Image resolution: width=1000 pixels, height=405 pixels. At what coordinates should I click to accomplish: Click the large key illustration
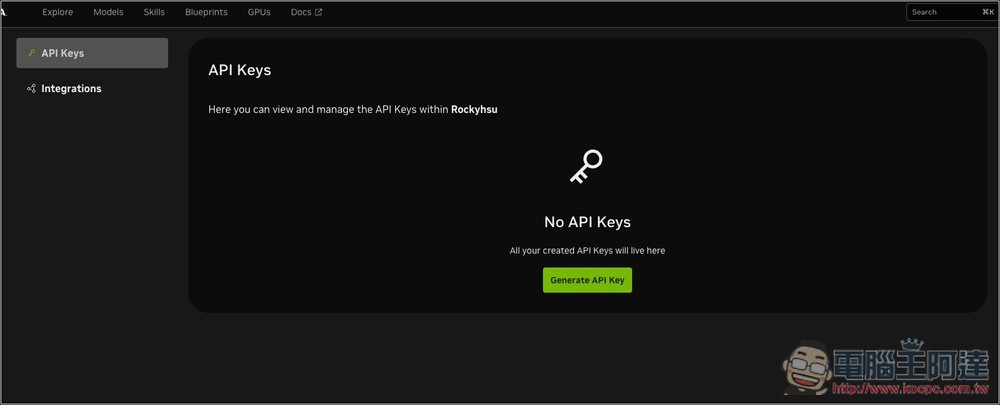(x=586, y=167)
